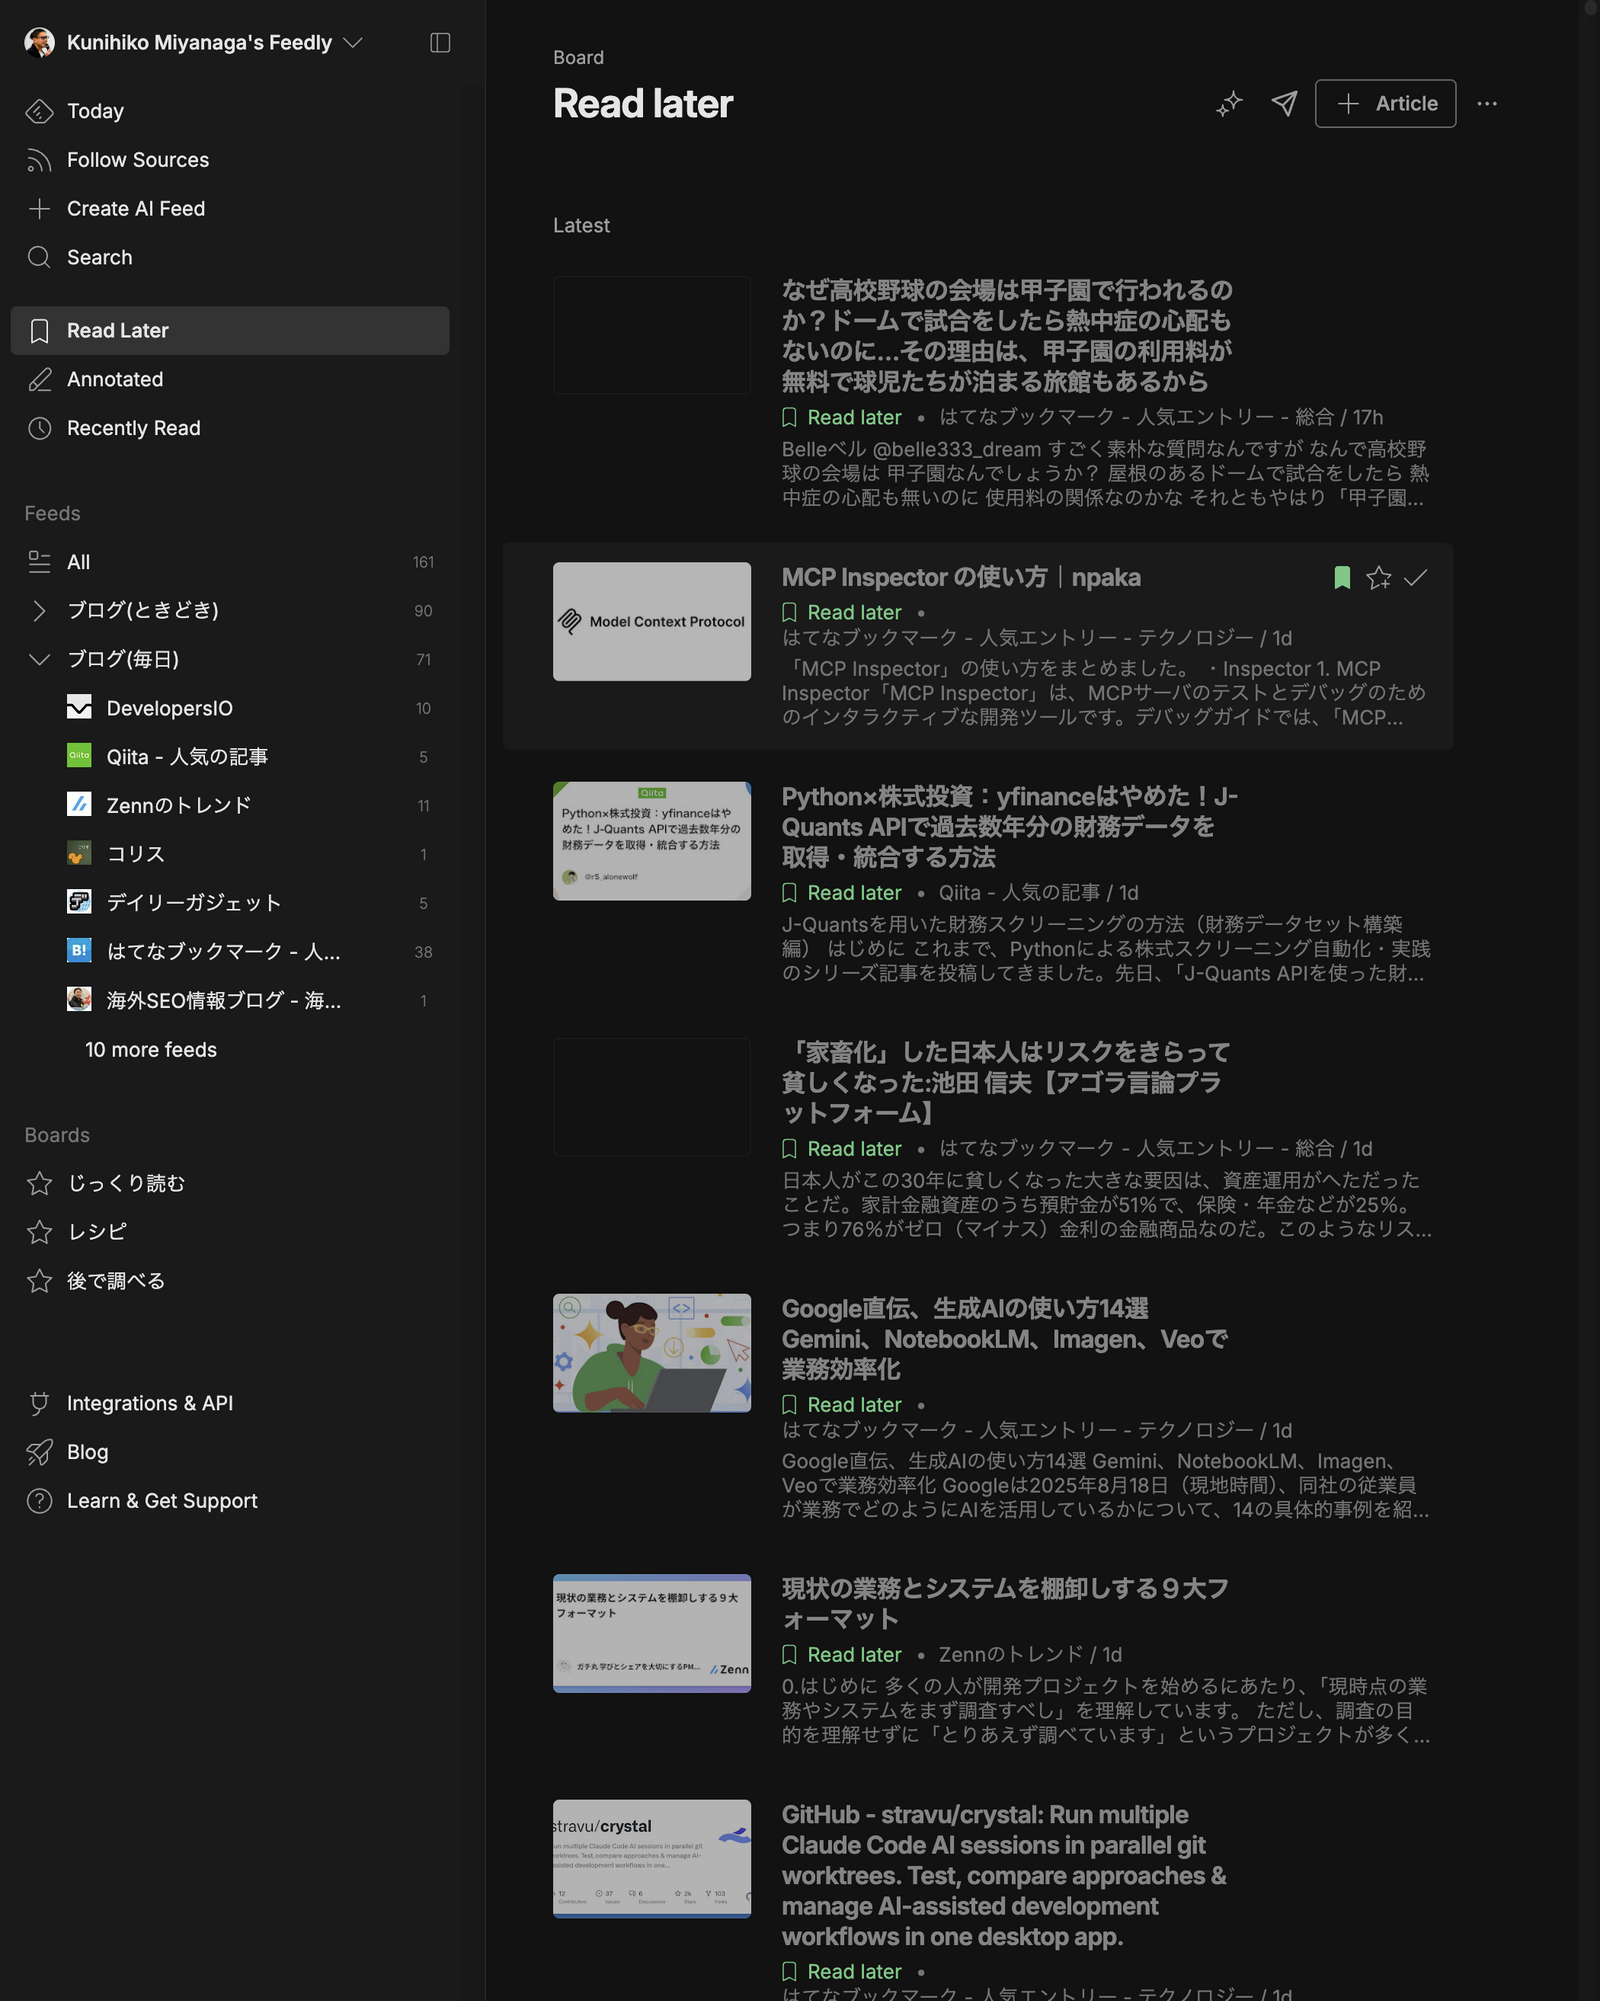Open the three-dot more options menu
This screenshot has height=2001, width=1600.
(1487, 104)
